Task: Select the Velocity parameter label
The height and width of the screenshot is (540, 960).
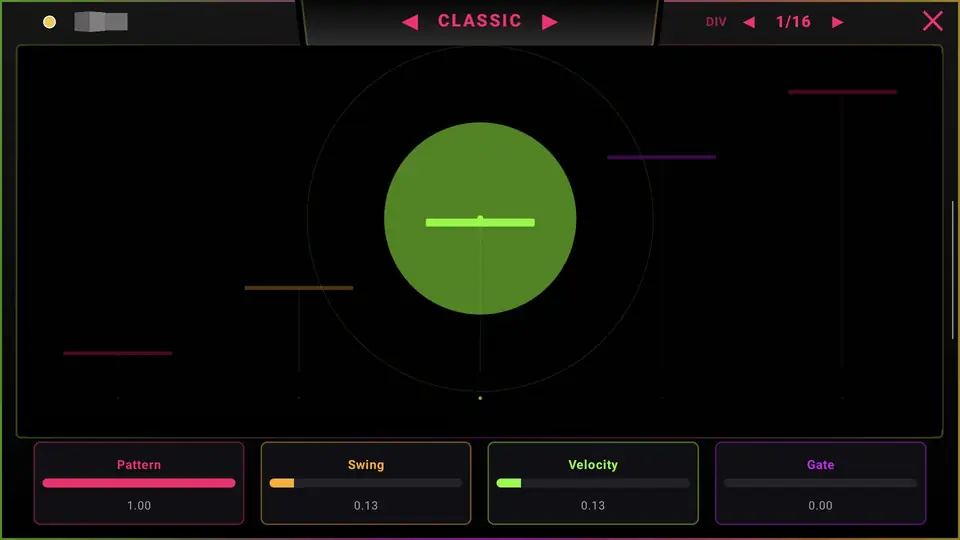Action: point(593,465)
